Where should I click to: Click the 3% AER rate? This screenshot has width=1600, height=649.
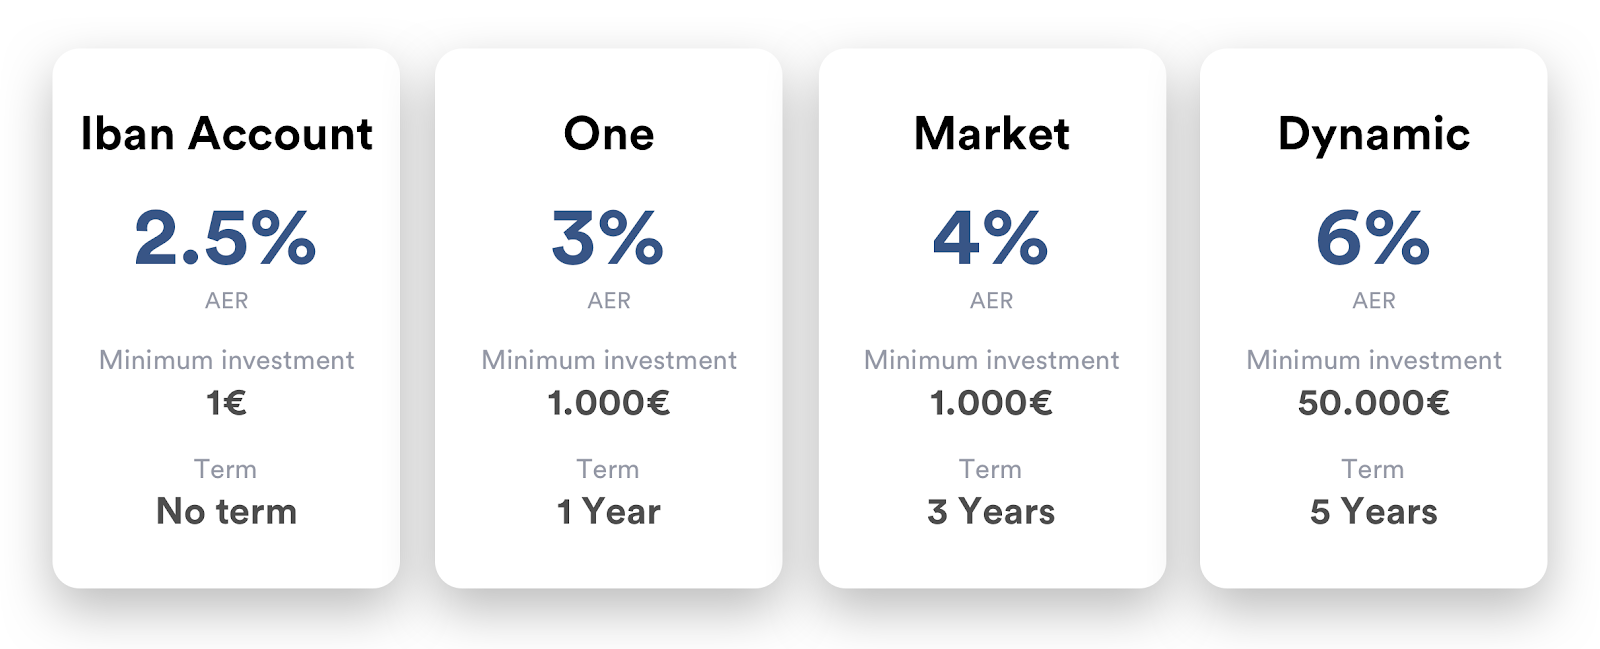coord(608,238)
